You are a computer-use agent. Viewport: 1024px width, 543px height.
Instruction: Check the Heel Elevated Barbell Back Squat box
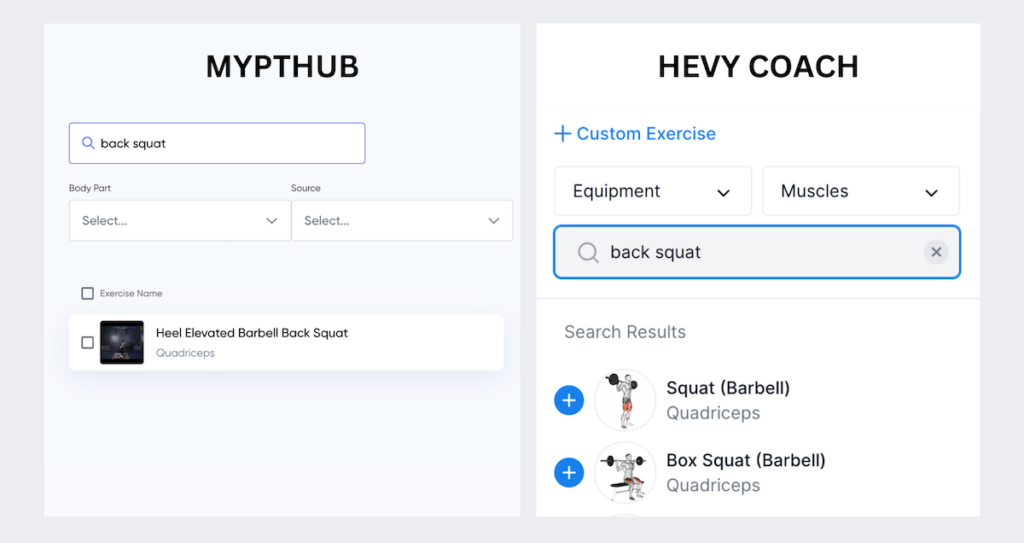coord(88,342)
